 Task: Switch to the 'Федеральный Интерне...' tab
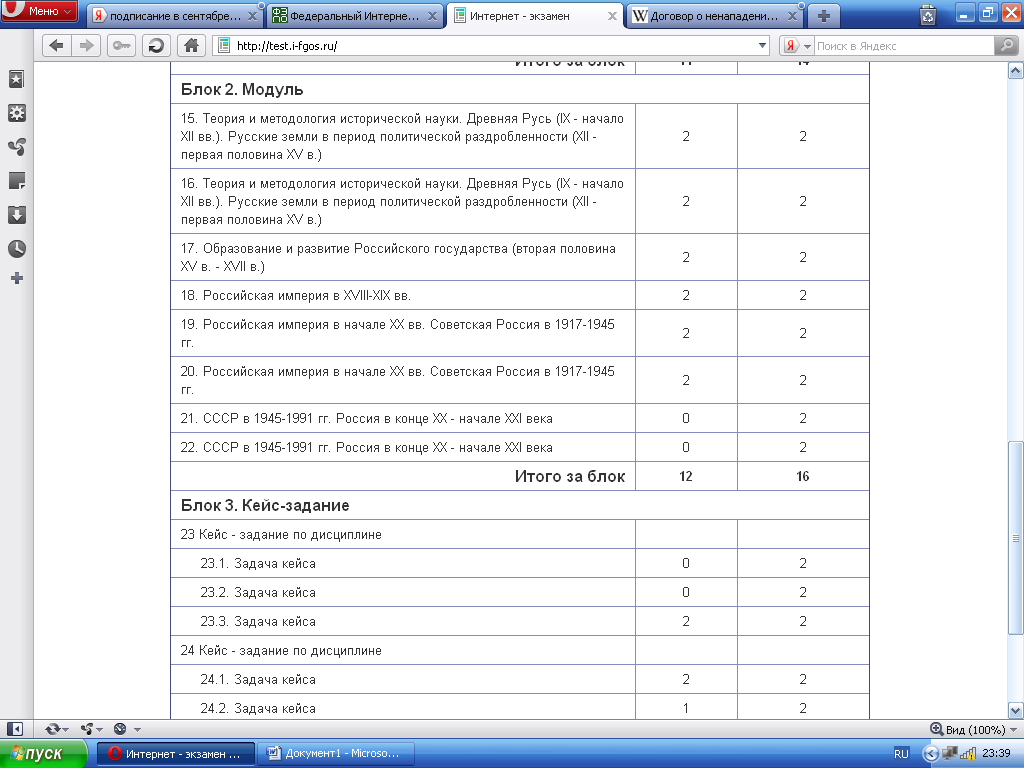[x=355, y=16]
